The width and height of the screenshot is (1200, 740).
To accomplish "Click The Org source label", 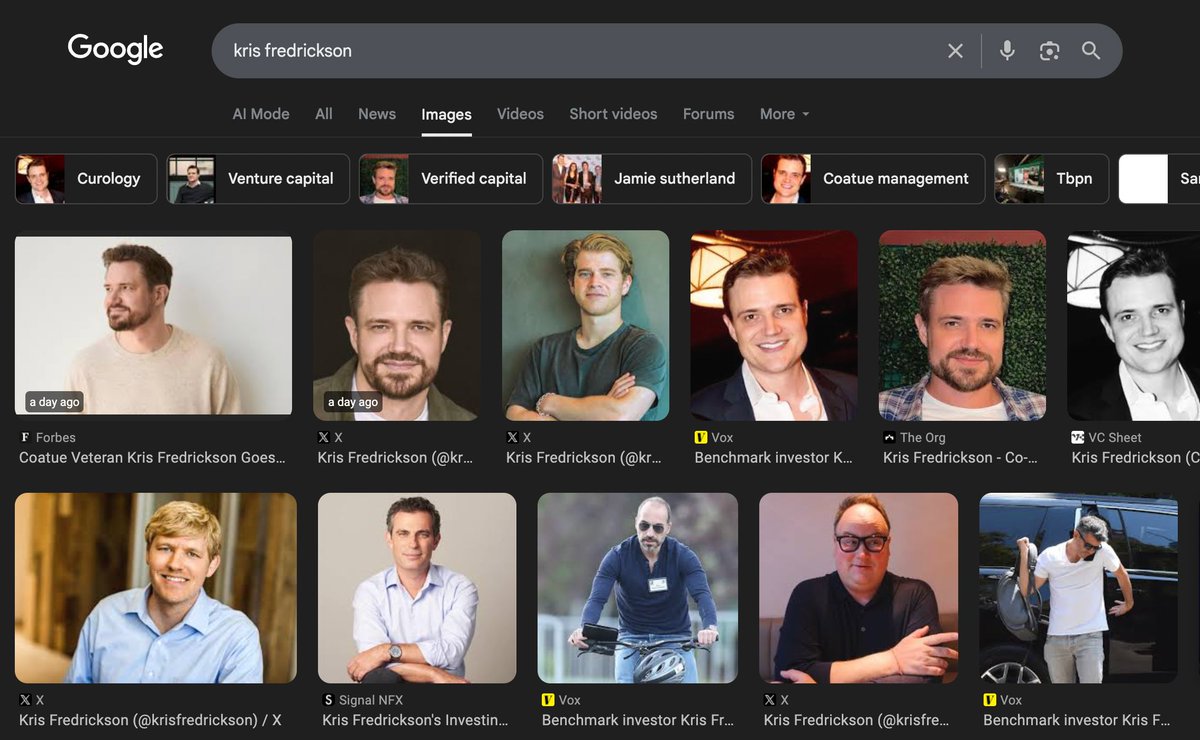I will pyautogui.click(x=922, y=438).
